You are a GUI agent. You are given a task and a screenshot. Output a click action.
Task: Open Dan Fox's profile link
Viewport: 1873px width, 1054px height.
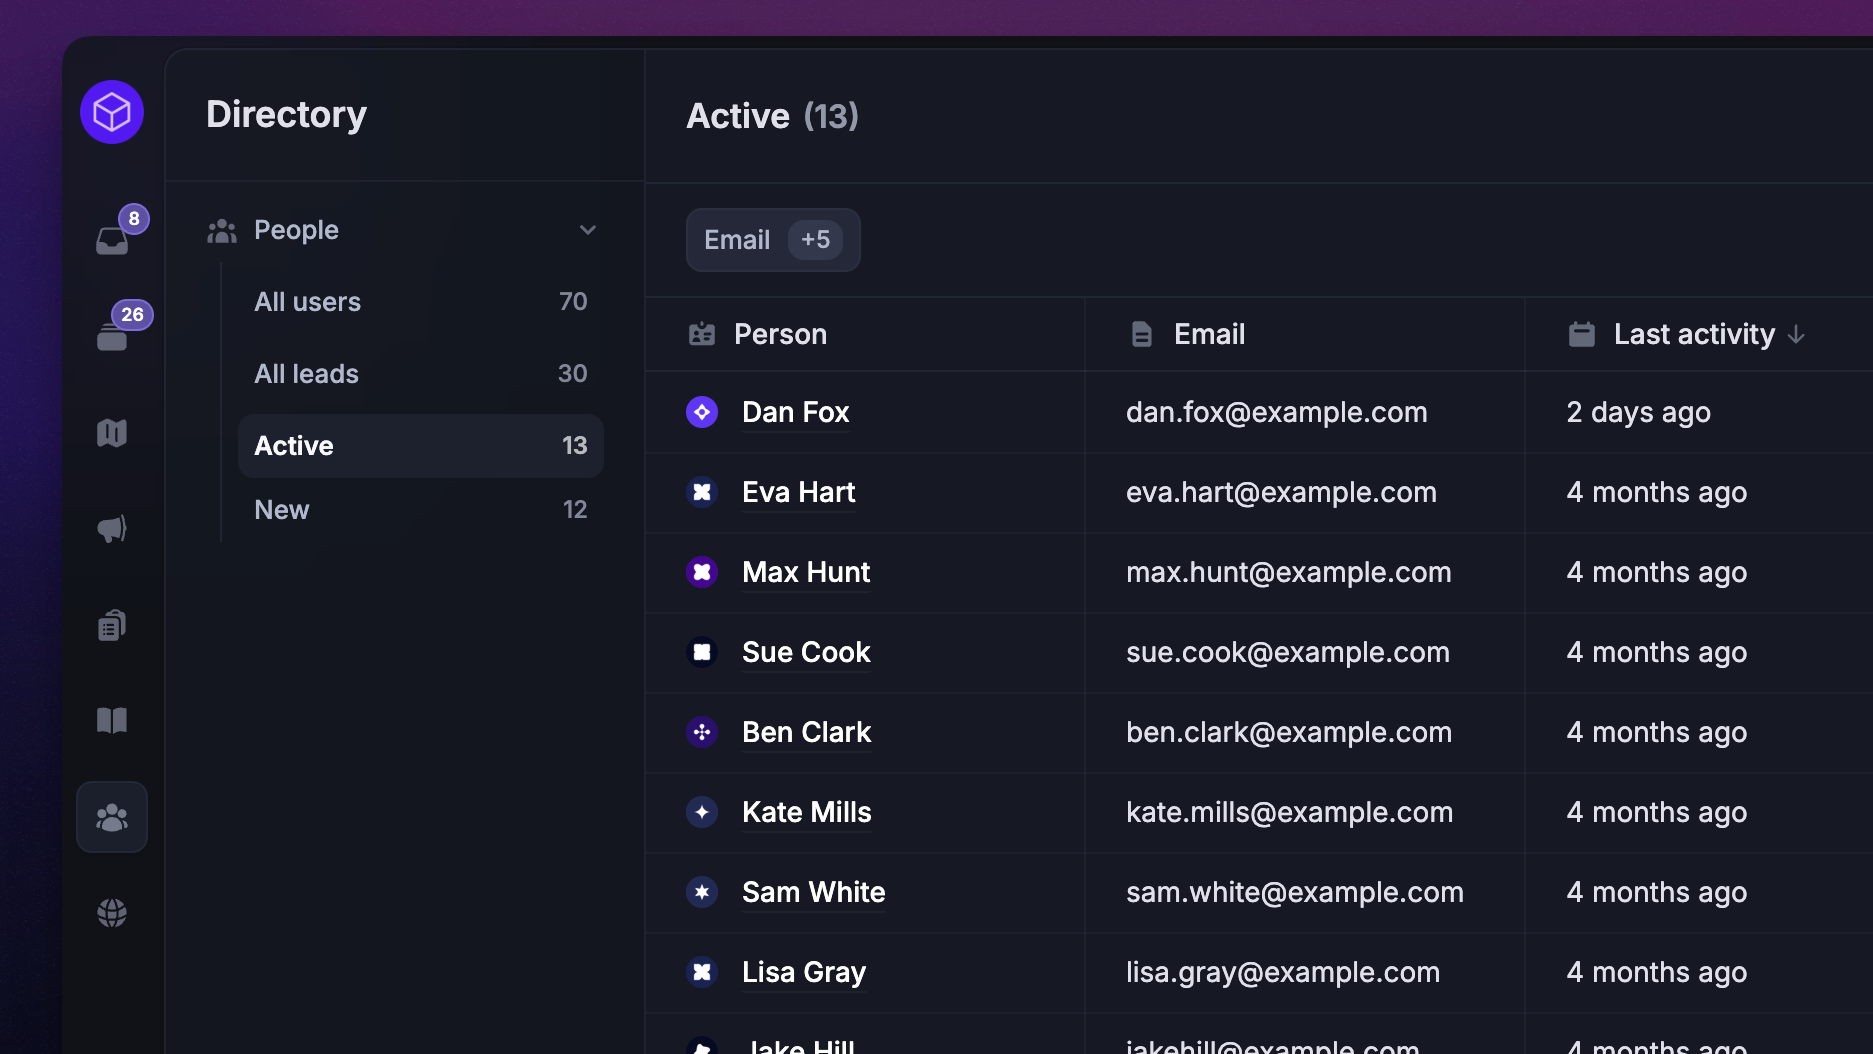pyautogui.click(x=795, y=412)
